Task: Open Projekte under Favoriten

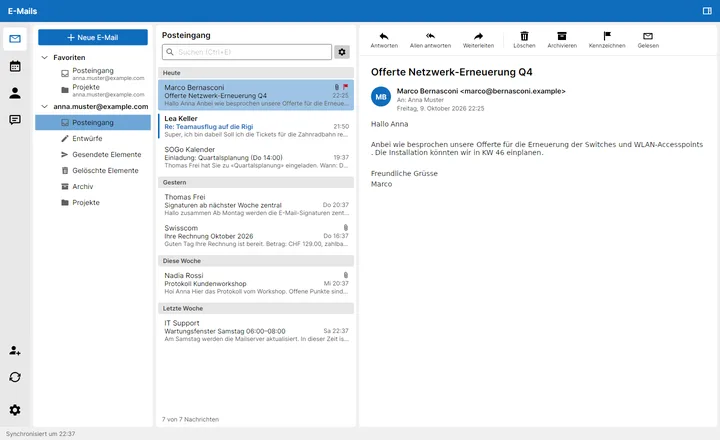Action: pyautogui.click(x=93, y=90)
